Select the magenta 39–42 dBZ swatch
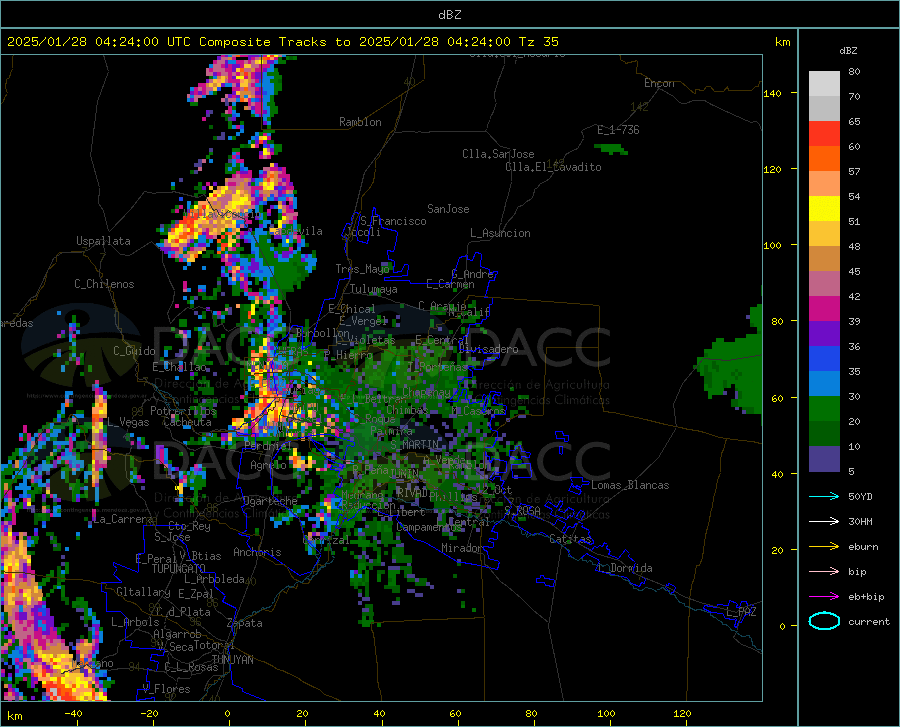 tap(824, 309)
